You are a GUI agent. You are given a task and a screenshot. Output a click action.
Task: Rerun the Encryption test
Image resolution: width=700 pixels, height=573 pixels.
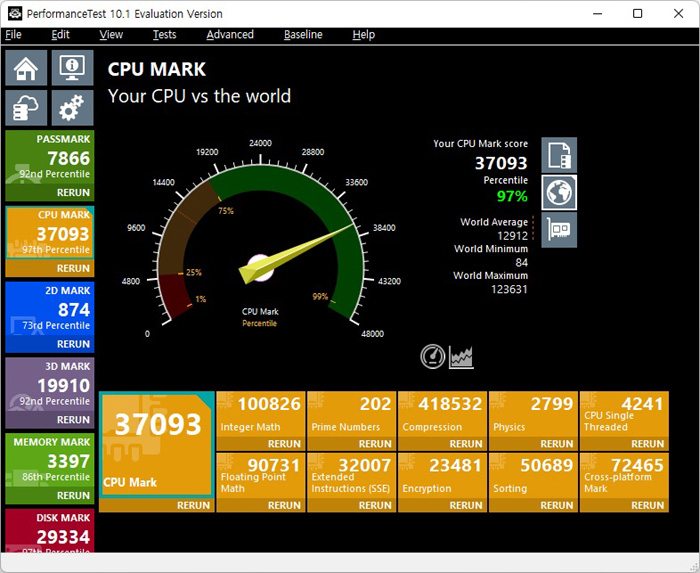(x=465, y=505)
